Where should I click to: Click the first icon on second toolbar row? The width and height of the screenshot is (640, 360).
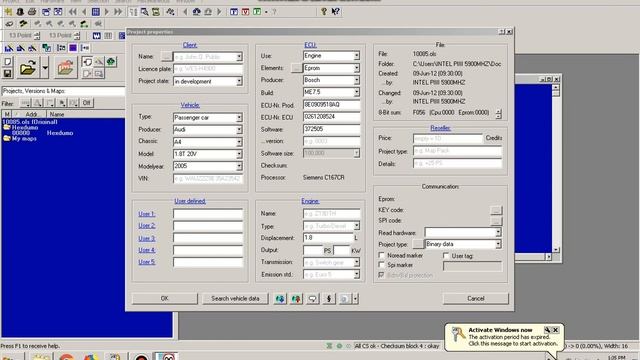point(10,24)
